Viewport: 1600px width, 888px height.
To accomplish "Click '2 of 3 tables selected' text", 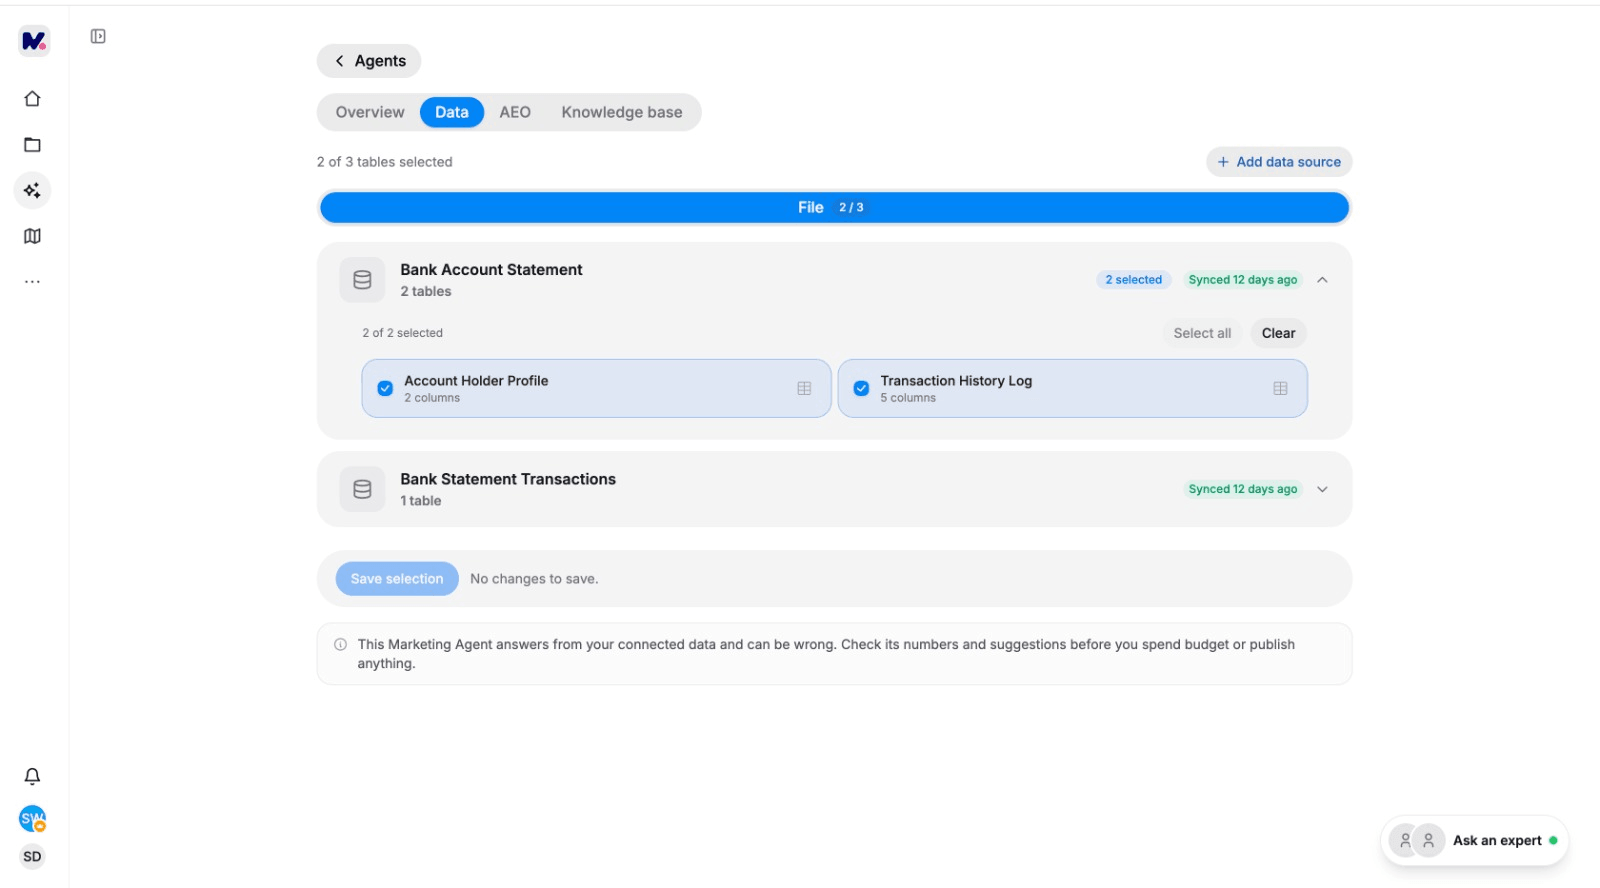I will 385,162.
